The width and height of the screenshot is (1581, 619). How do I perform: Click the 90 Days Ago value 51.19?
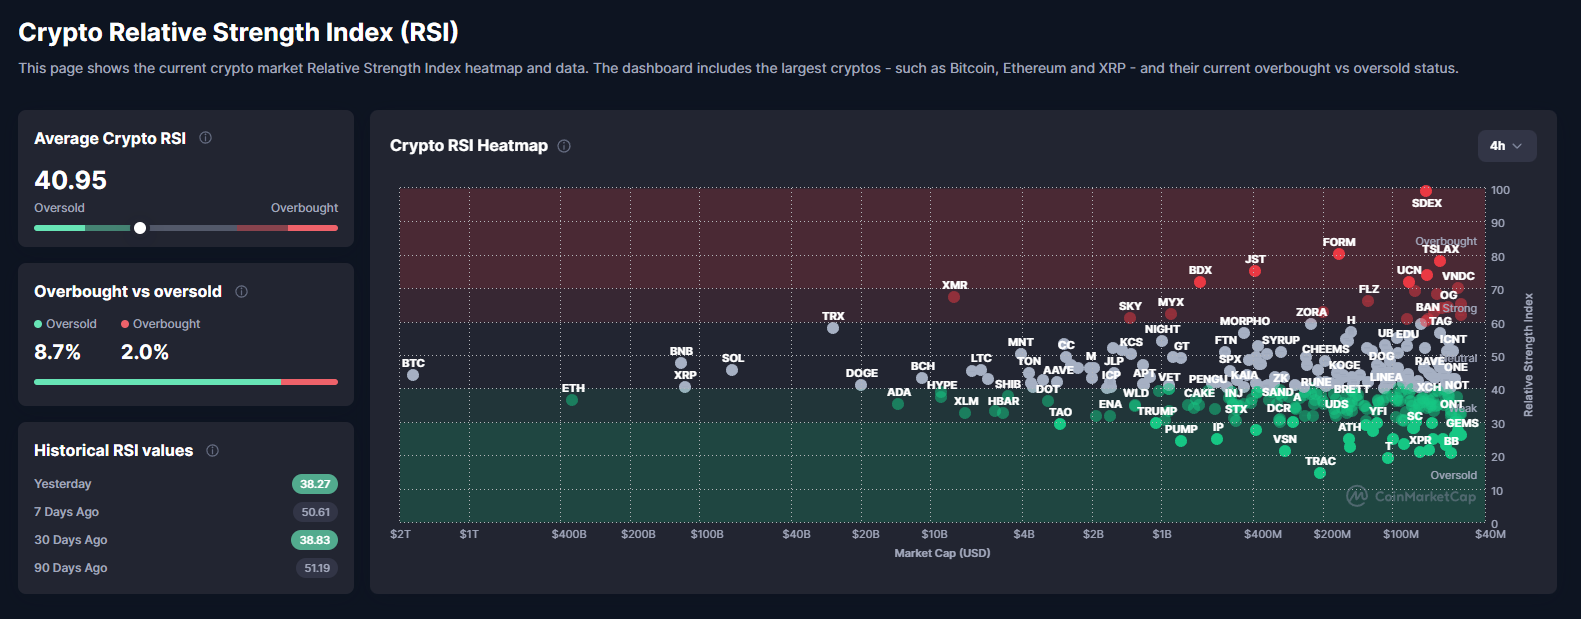[x=317, y=568]
